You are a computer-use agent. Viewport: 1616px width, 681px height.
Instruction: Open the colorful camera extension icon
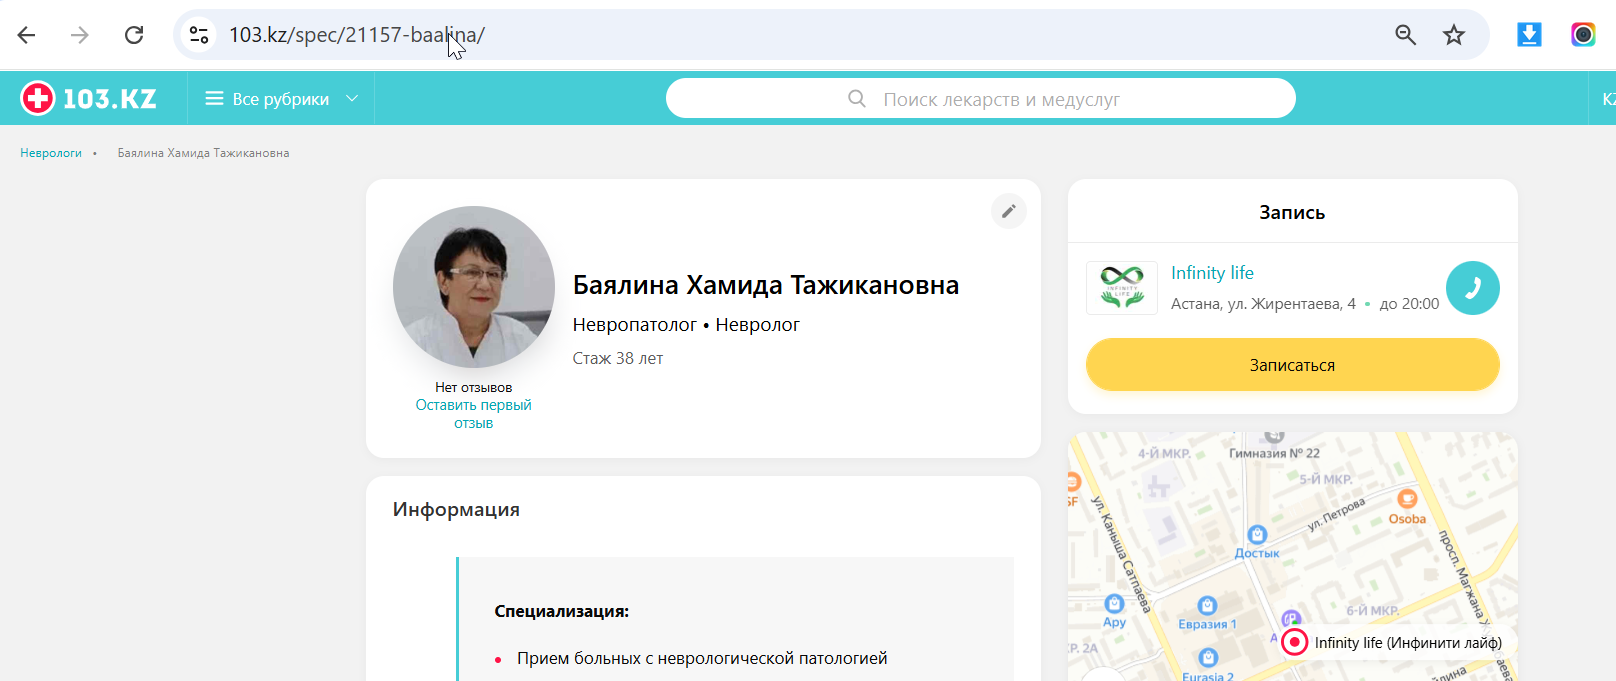[x=1583, y=35]
